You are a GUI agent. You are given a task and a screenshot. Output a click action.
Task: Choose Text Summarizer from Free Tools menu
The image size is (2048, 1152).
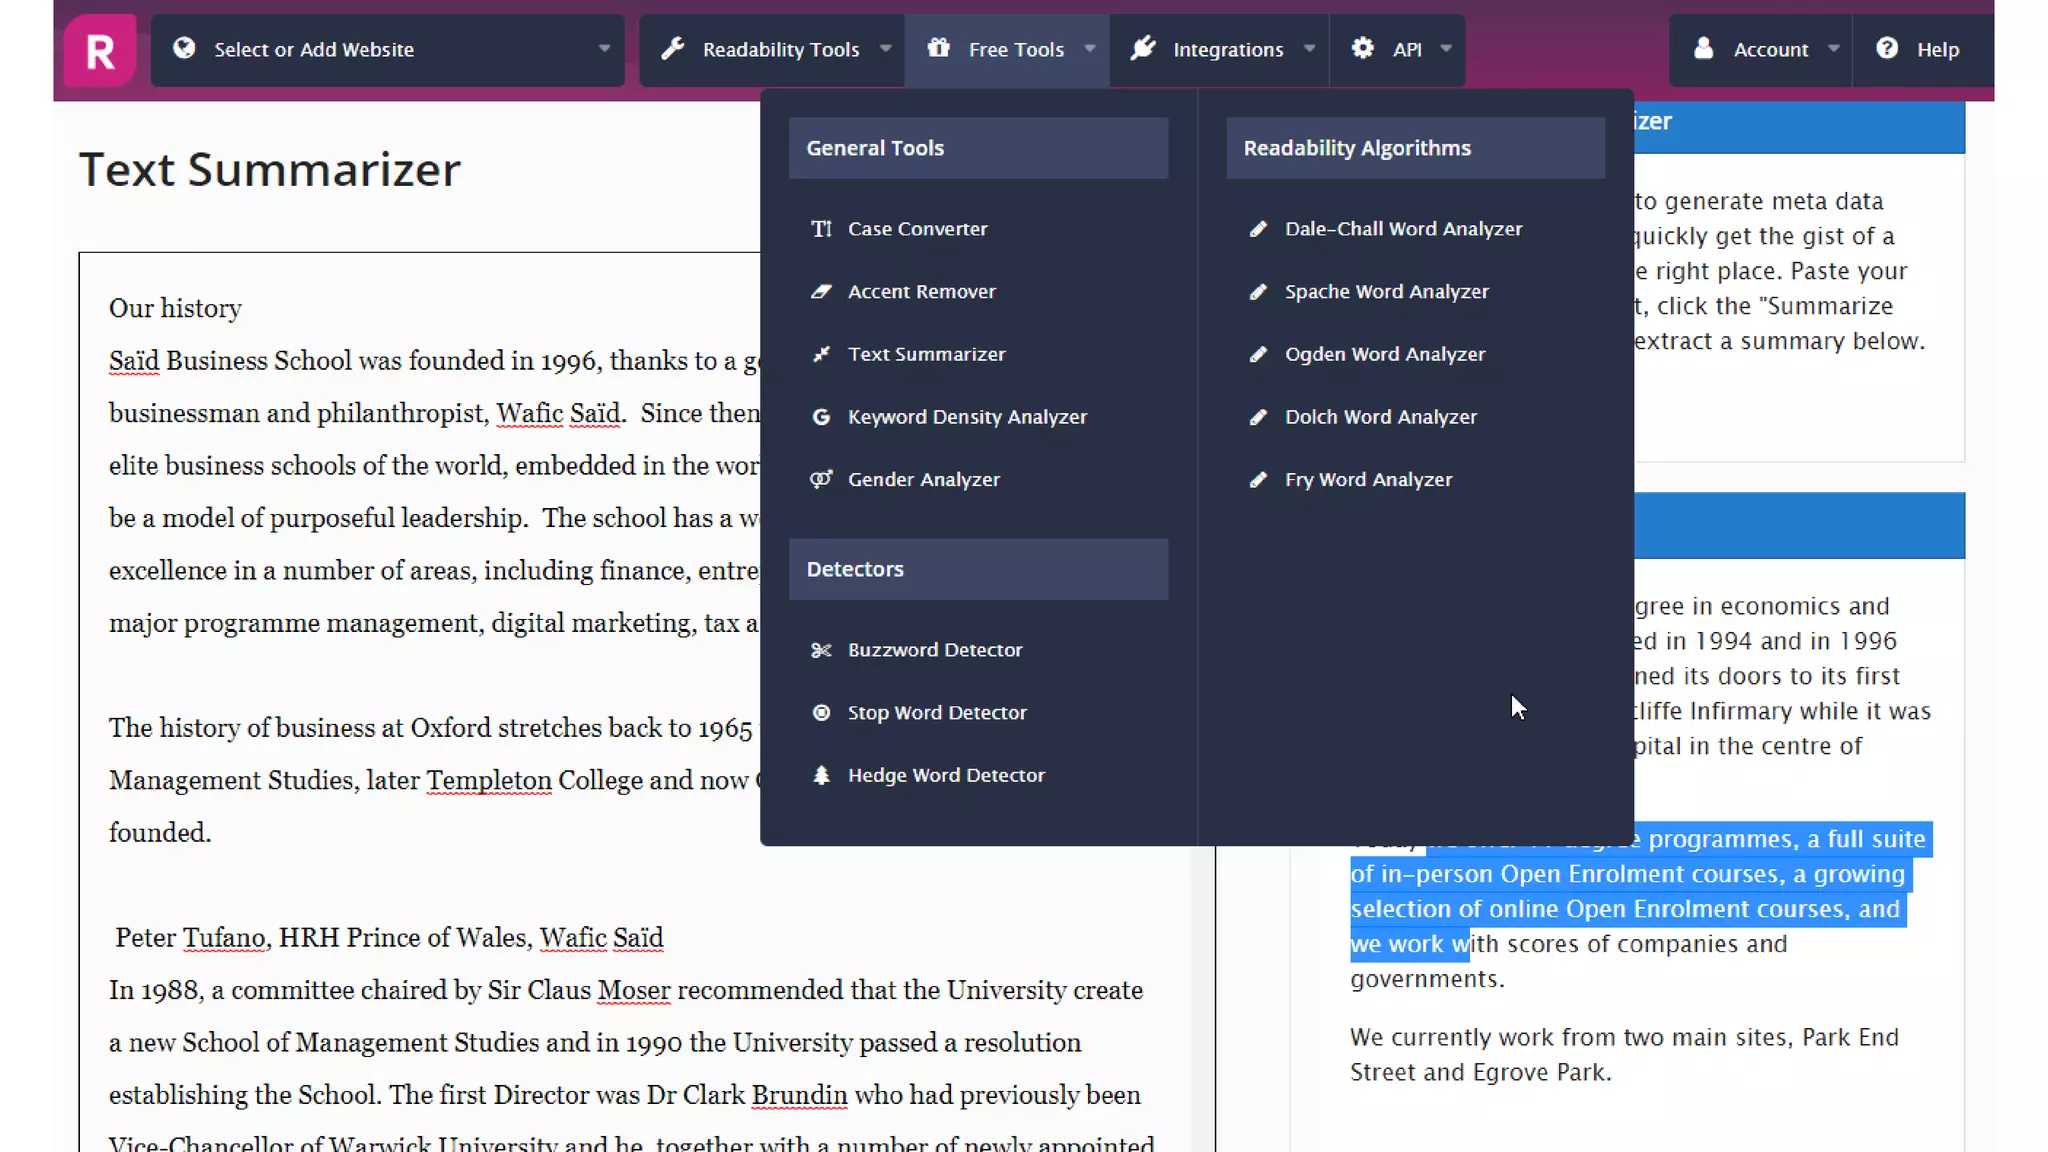926,354
